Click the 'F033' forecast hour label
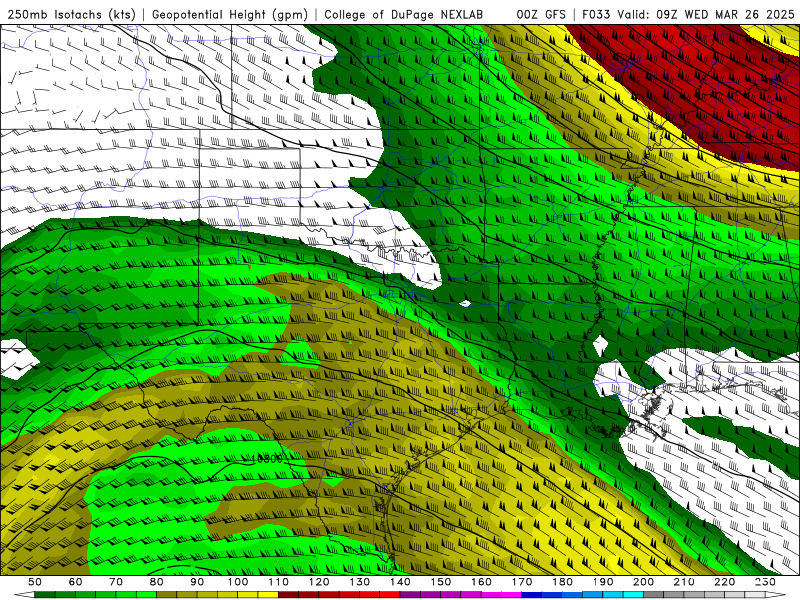 point(596,15)
